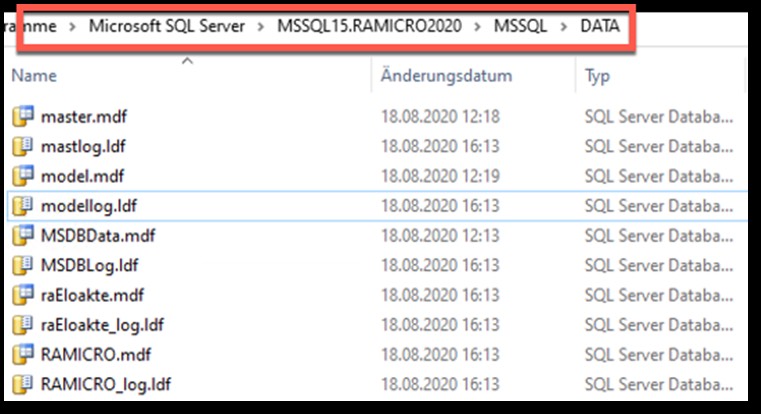This screenshot has width=761, height=414.
Task: Select the file name RAMICRO.mdf
Action: (x=96, y=354)
